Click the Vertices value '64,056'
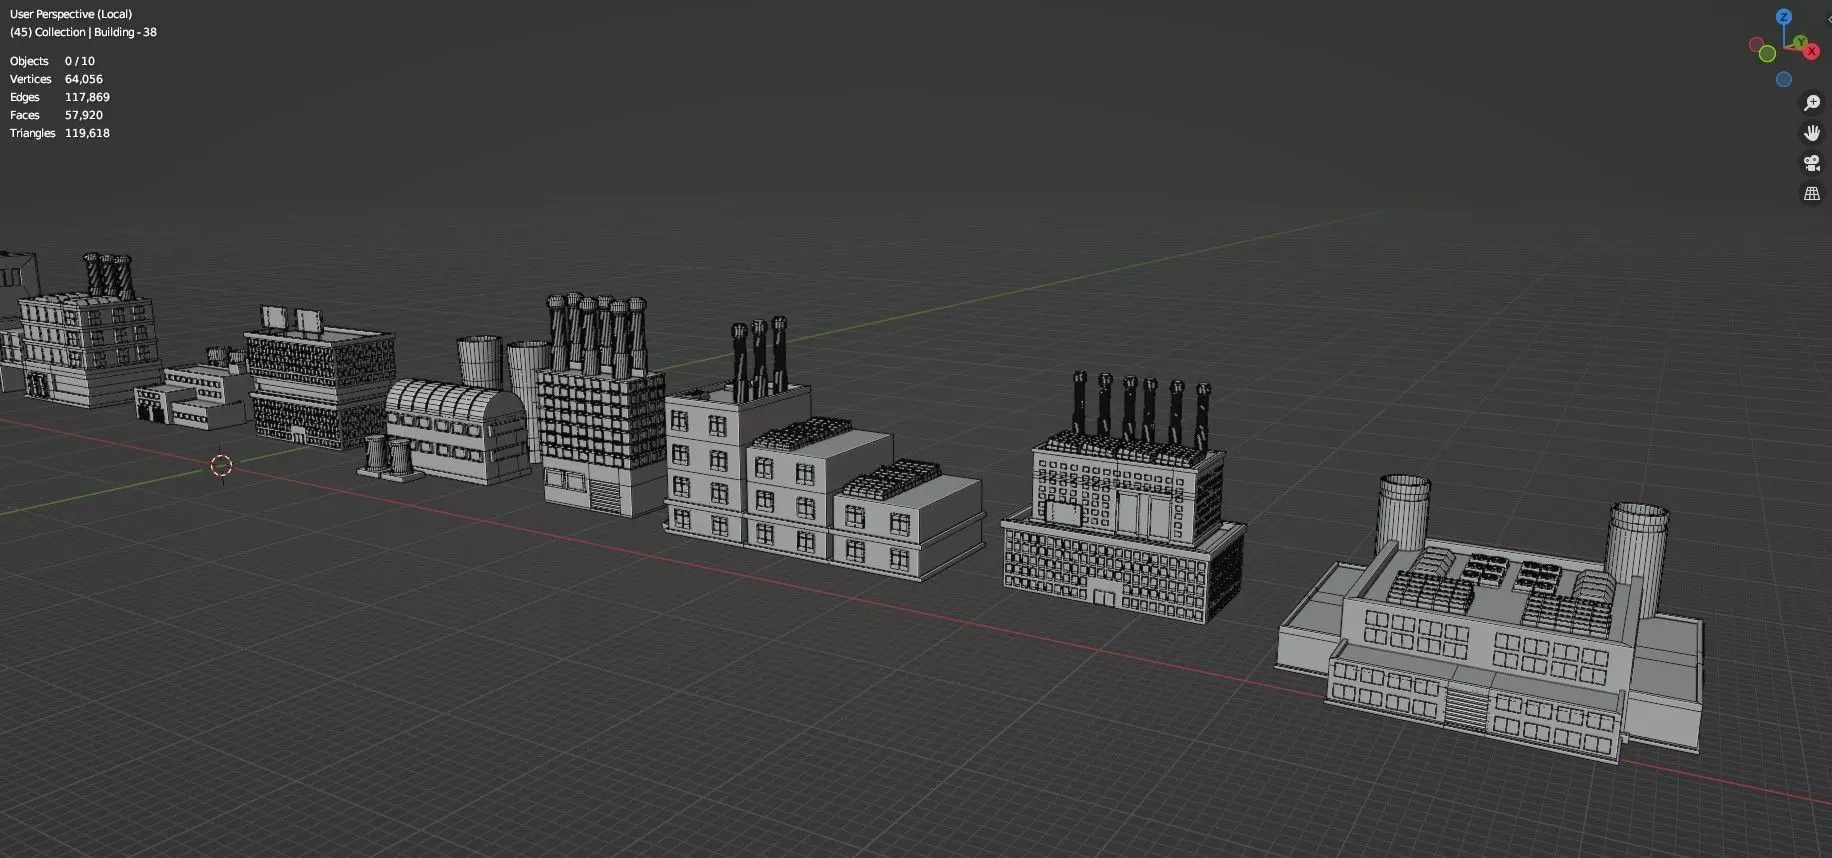The width and height of the screenshot is (1832, 858). (84, 79)
